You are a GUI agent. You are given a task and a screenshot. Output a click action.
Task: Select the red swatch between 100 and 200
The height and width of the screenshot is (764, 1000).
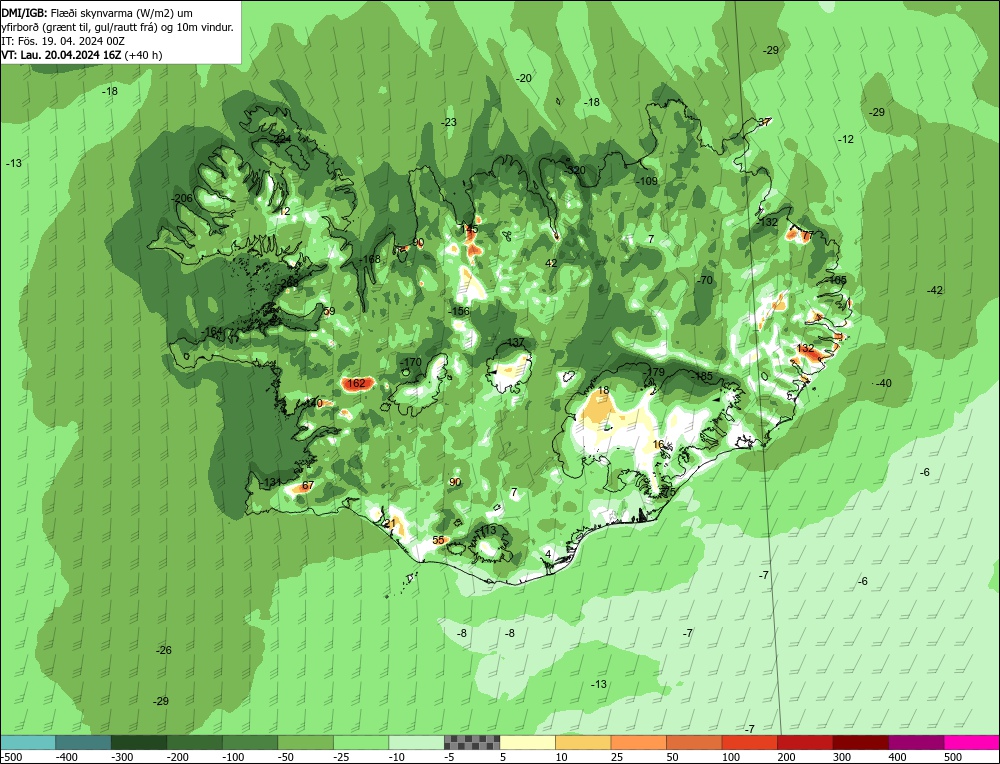tap(749, 742)
